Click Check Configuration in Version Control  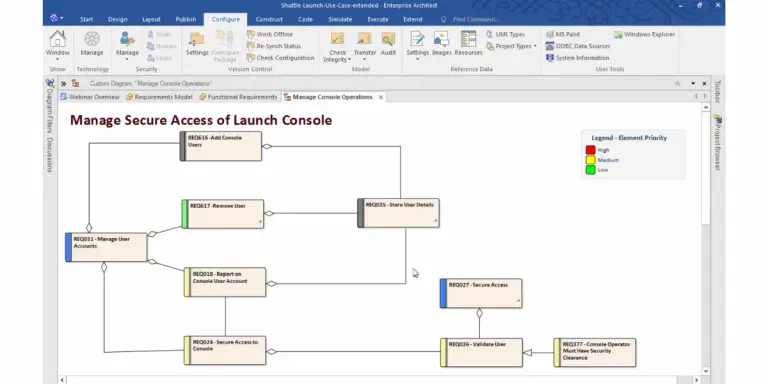281,58
